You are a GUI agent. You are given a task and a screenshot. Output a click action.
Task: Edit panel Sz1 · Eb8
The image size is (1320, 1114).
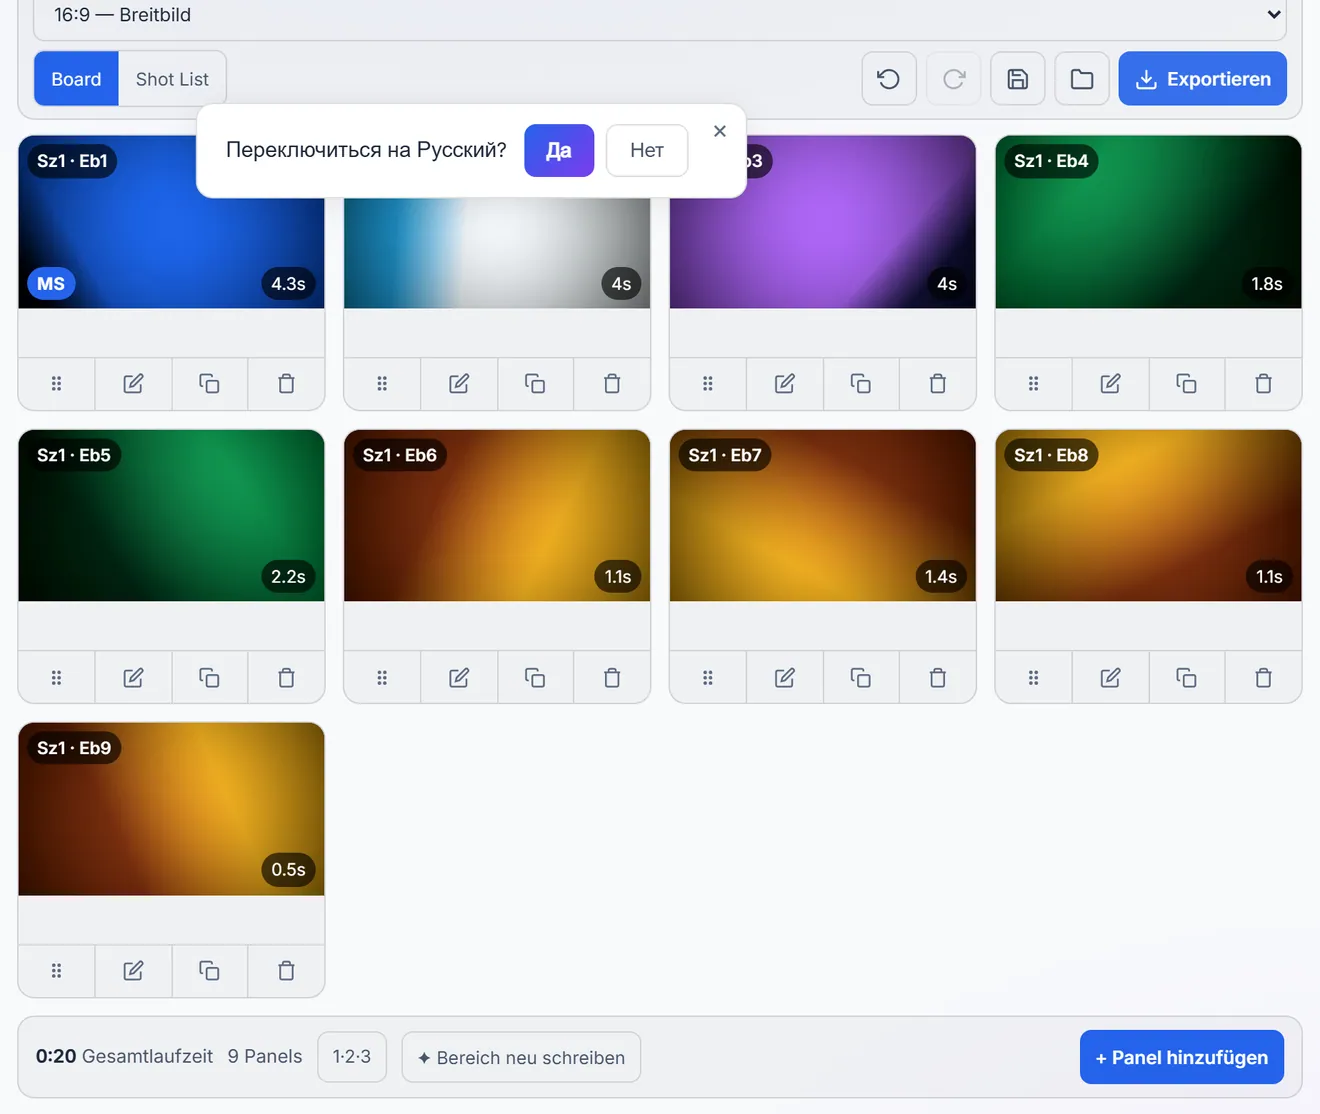pos(1110,678)
